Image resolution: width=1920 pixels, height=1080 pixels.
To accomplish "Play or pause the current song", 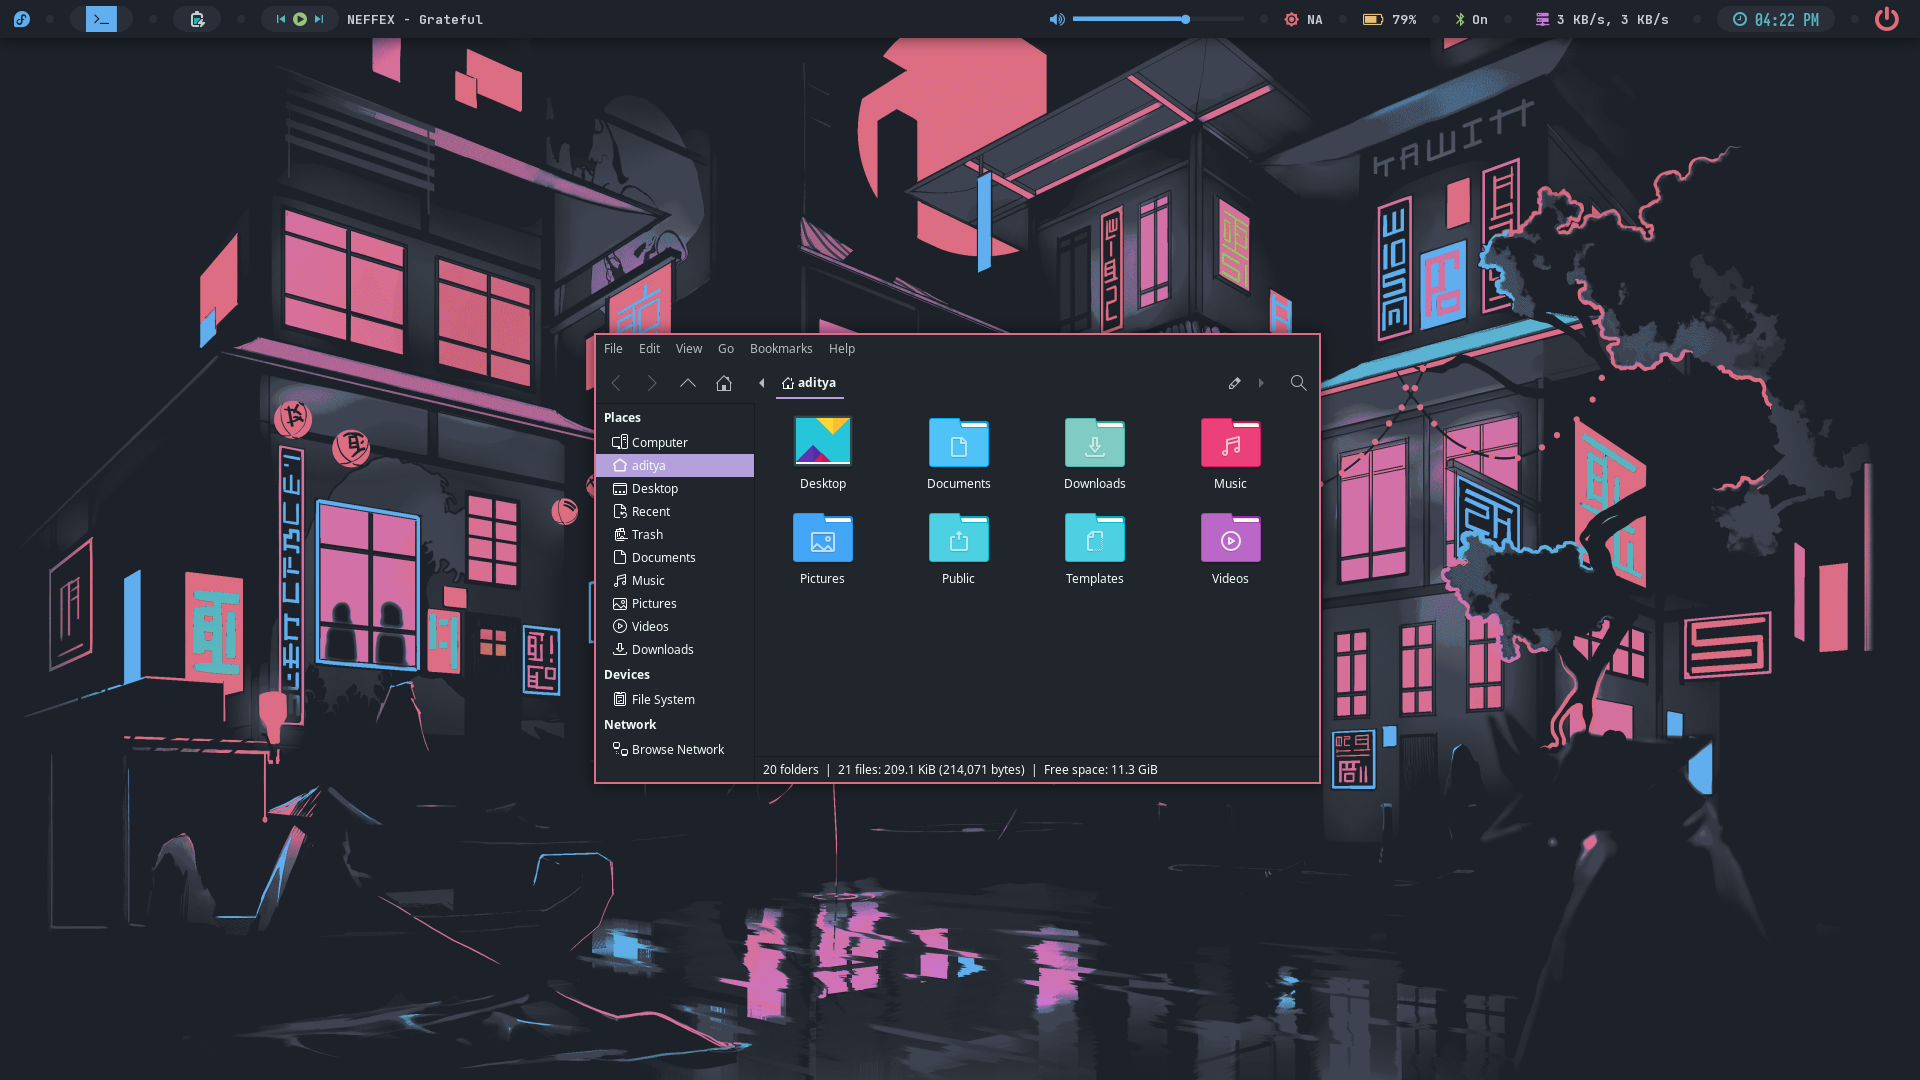I will tap(300, 19).
